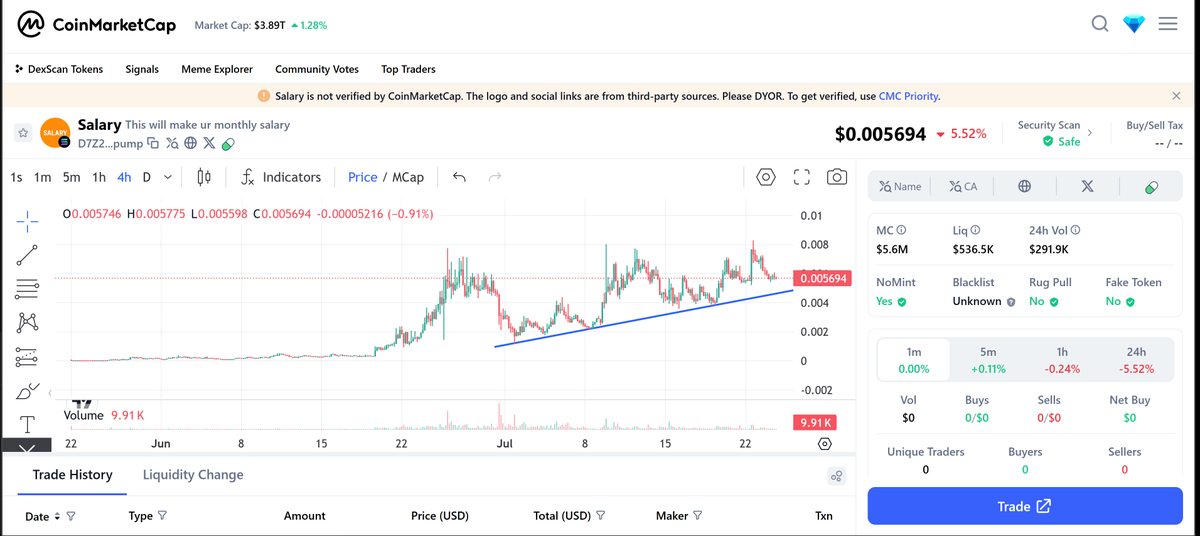Expand drawing toolbar down chevron
This screenshot has width=1200, height=536.
coord(27,447)
